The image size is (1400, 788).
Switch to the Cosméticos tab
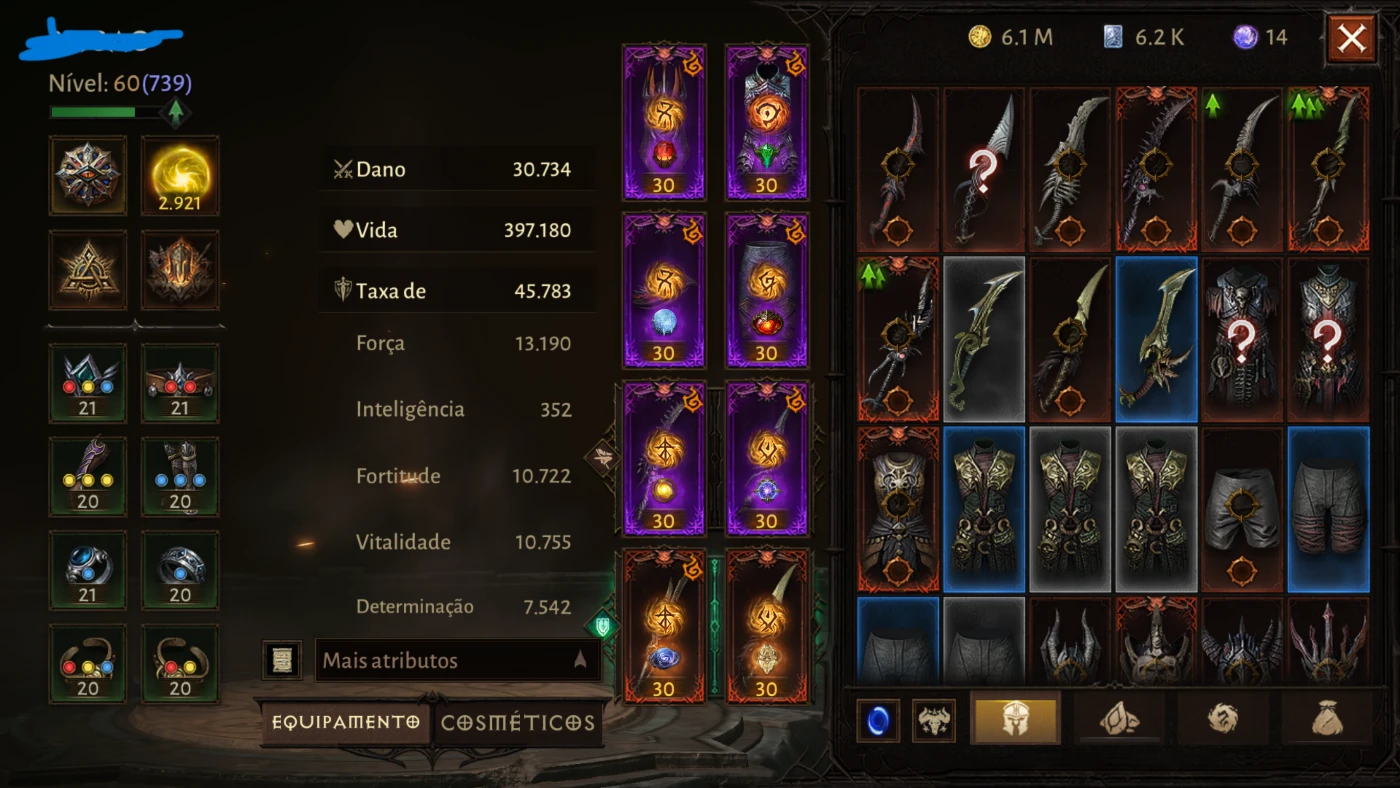(x=518, y=722)
